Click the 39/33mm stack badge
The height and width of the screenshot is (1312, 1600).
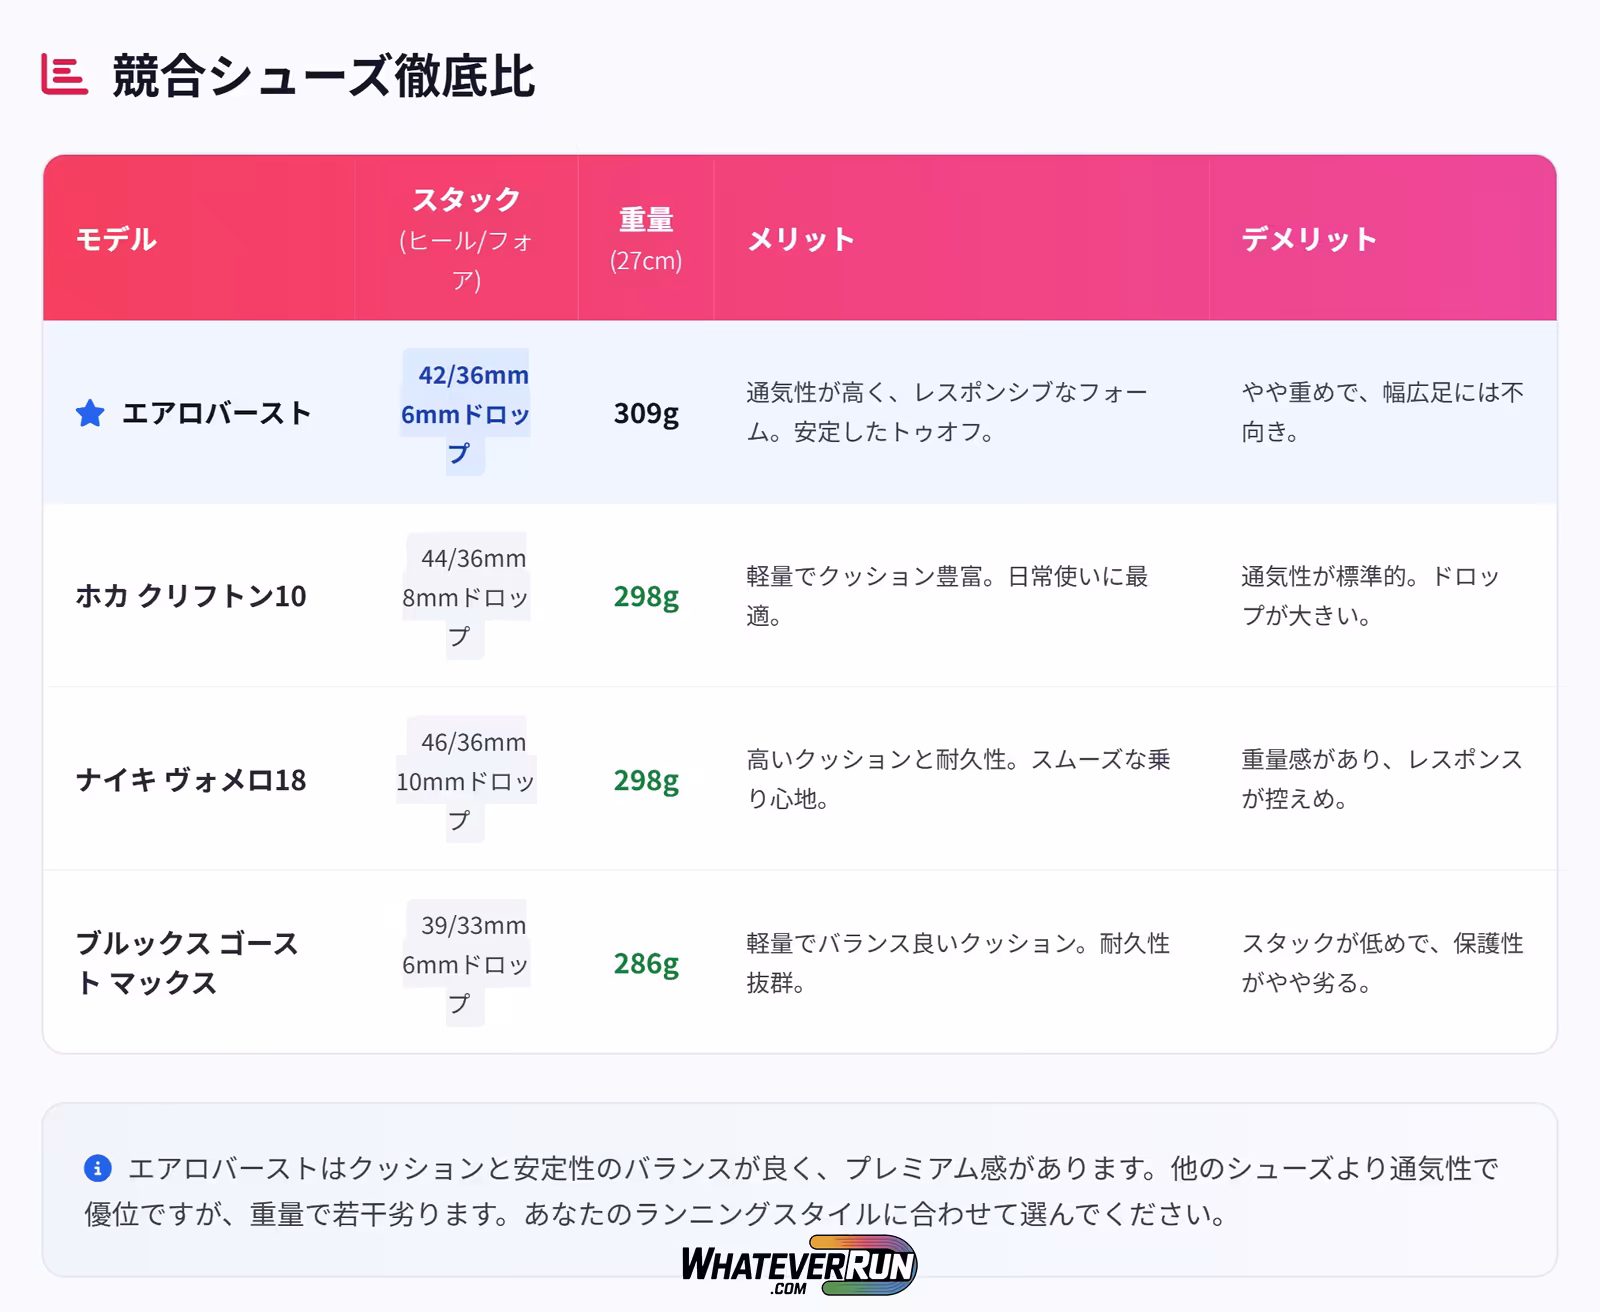pyautogui.click(x=466, y=963)
